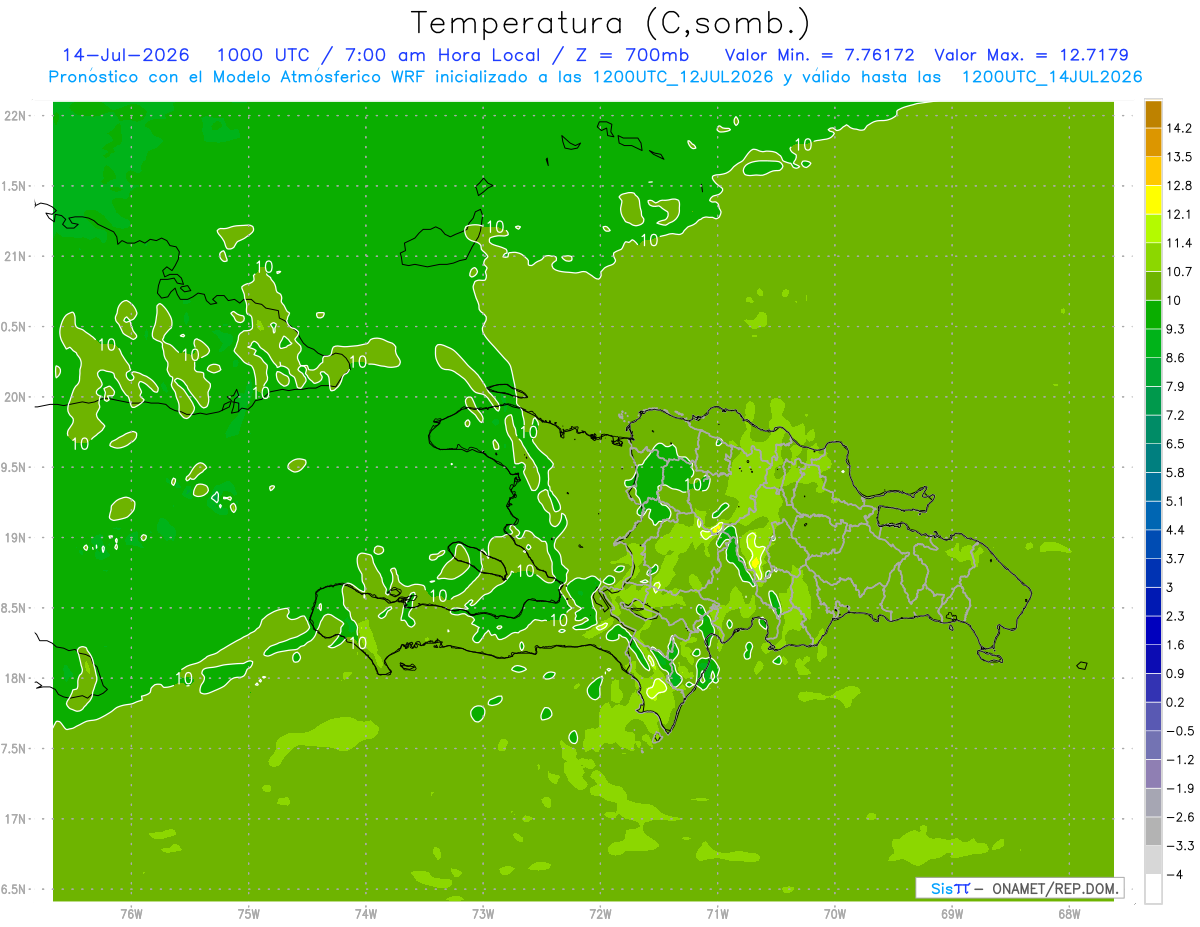Viewport: 1200px width, 927px height.
Task: Select the date "14-Jul-2026" in header
Action: pos(126,55)
